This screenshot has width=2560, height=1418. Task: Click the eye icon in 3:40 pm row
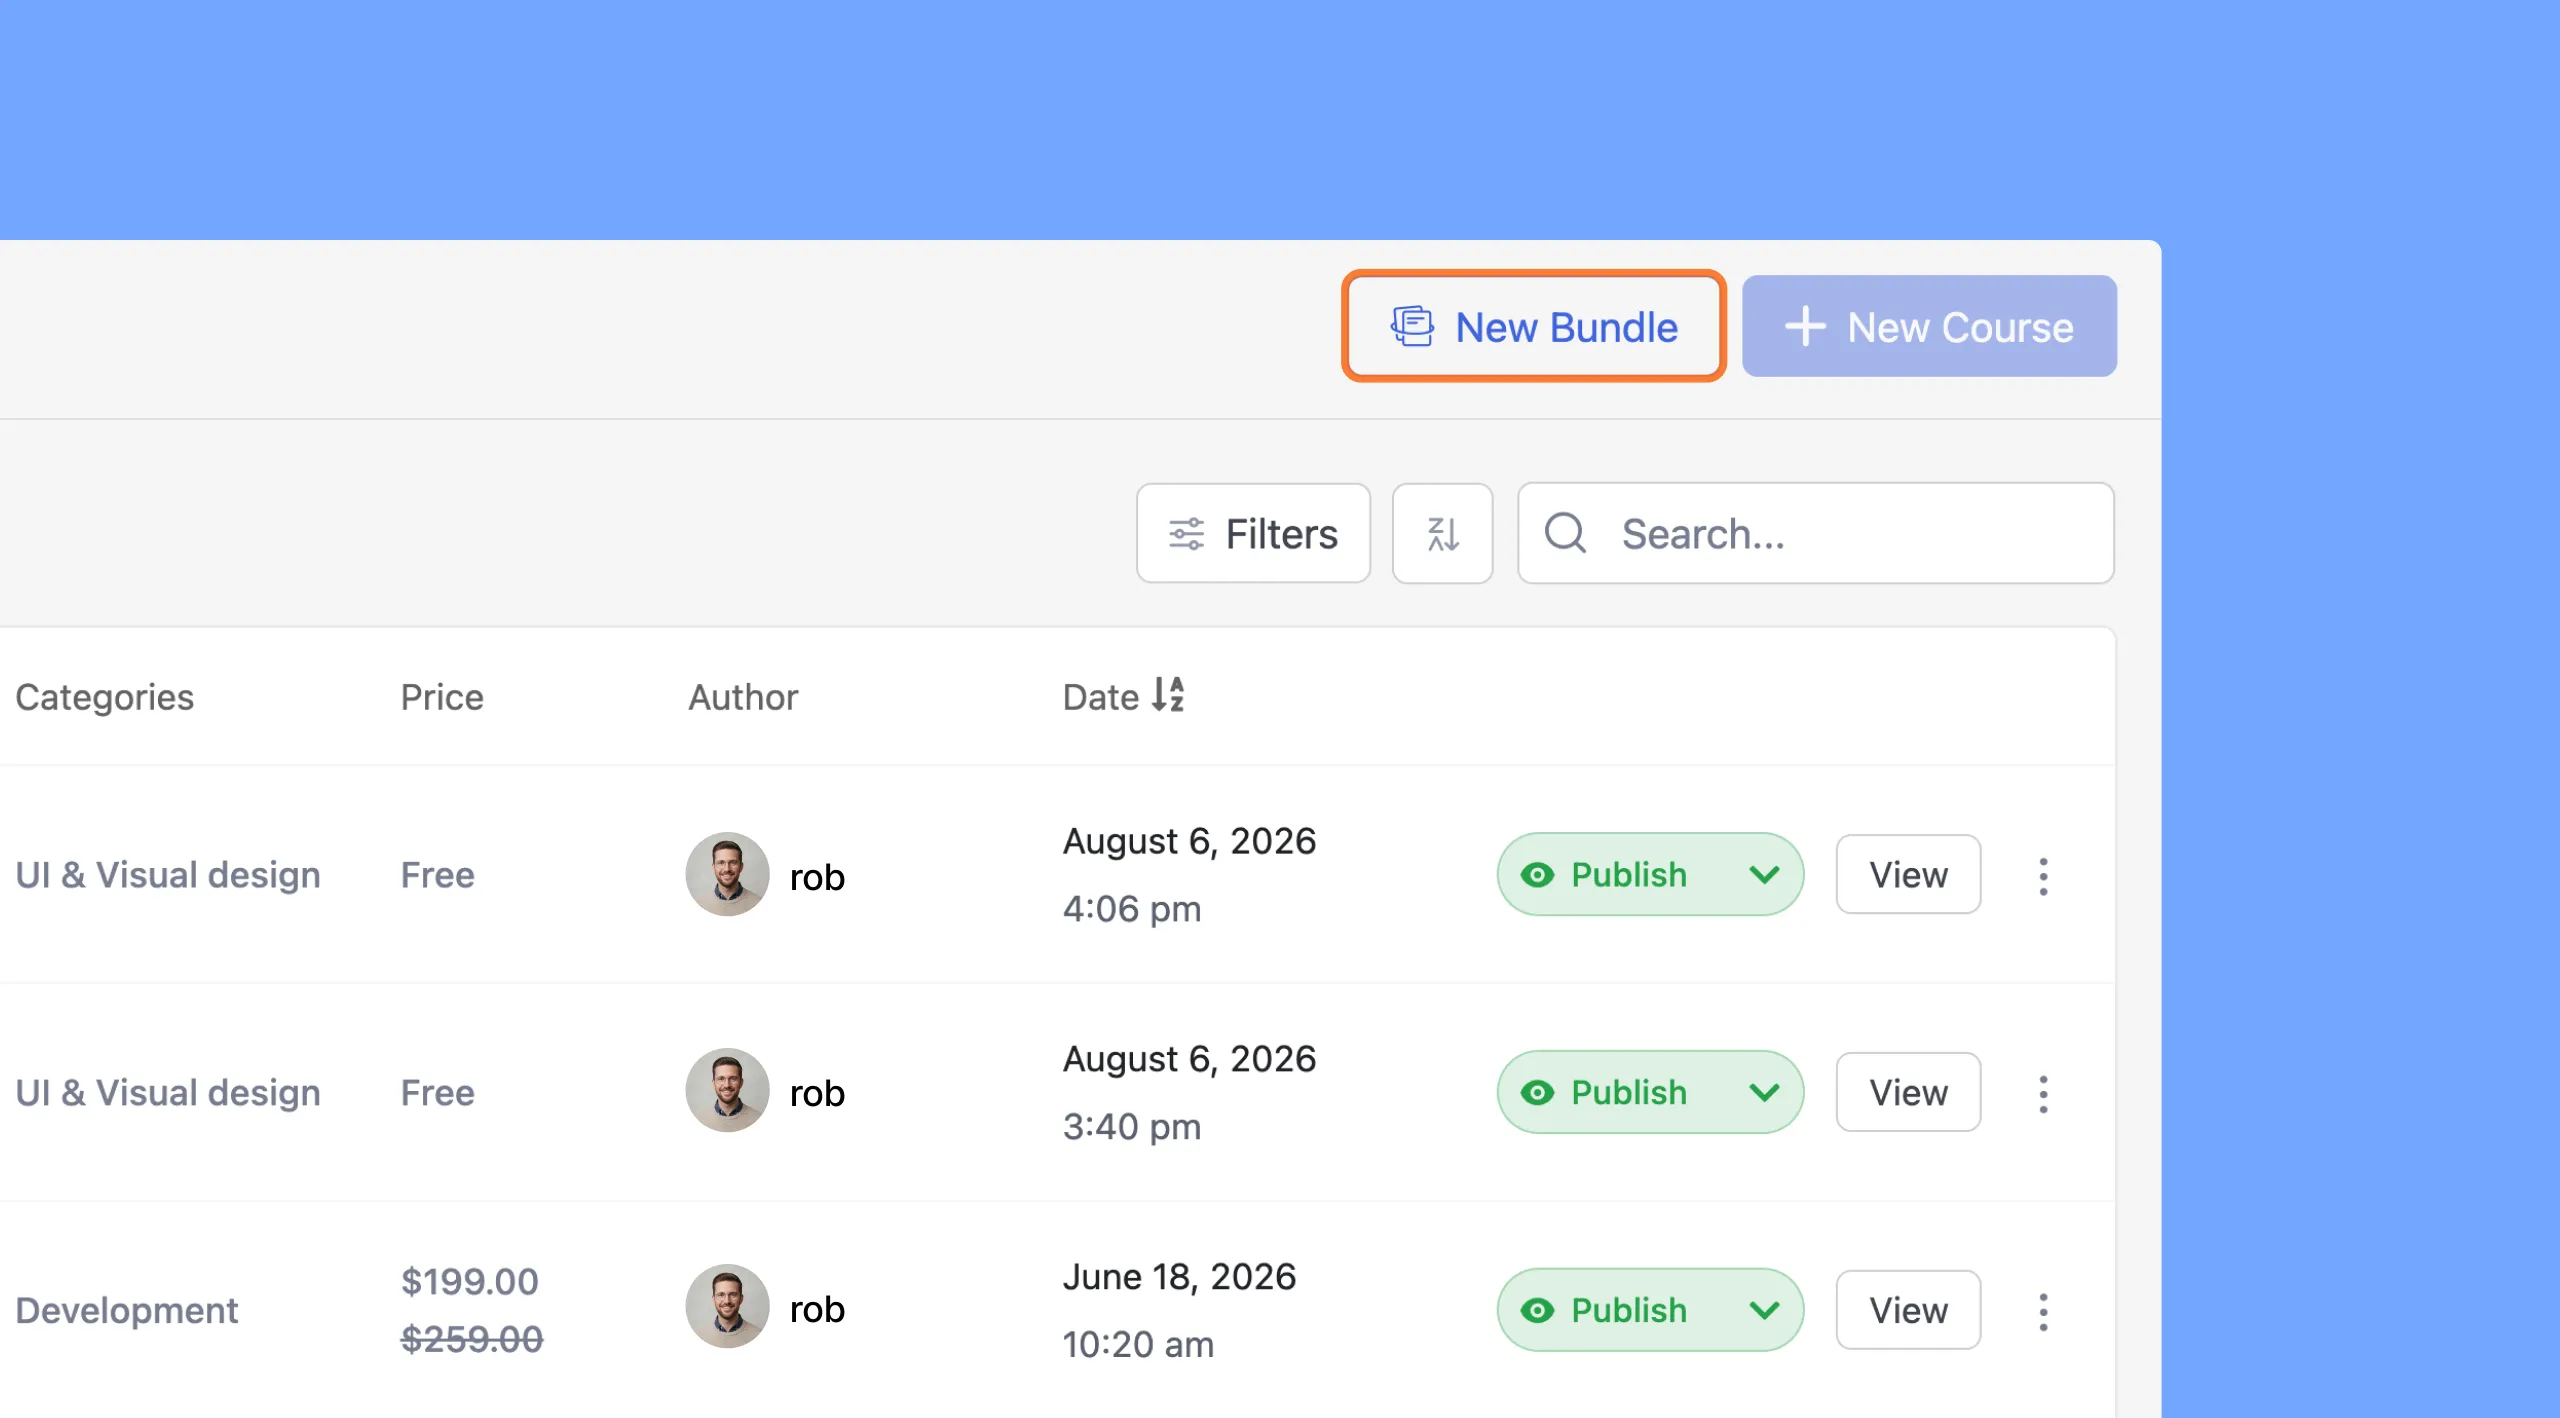[x=1537, y=1093]
